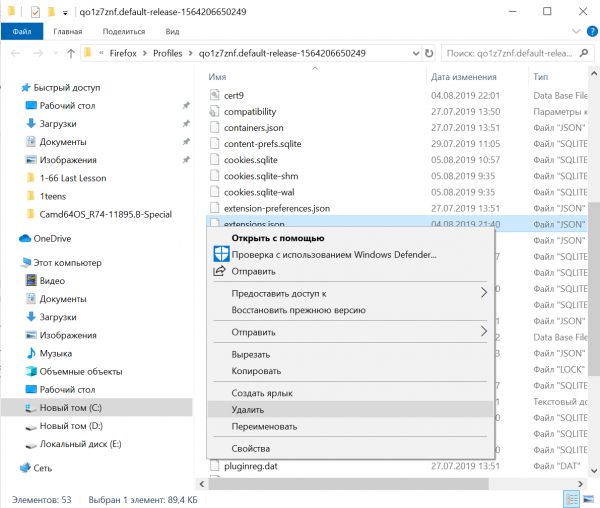Click the help question mark icon
600x508 pixels.
(592, 31)
